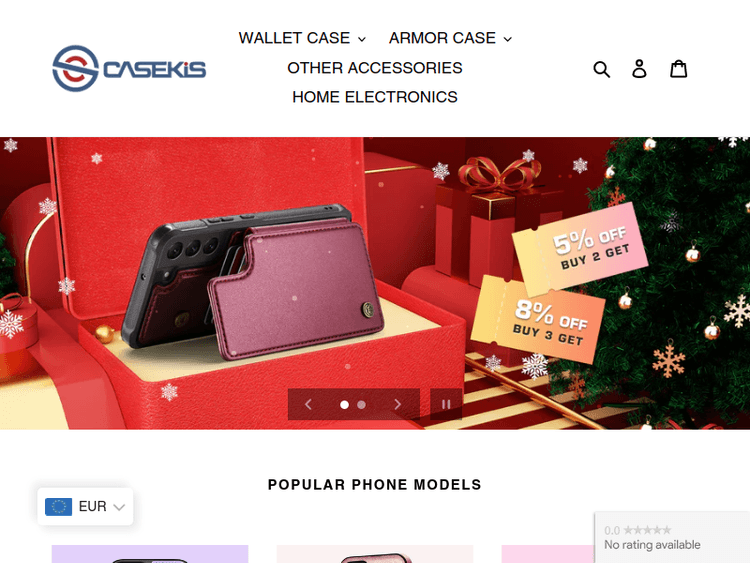
Task: Click the Casekis logo
Action: click(x=129, y=68)
